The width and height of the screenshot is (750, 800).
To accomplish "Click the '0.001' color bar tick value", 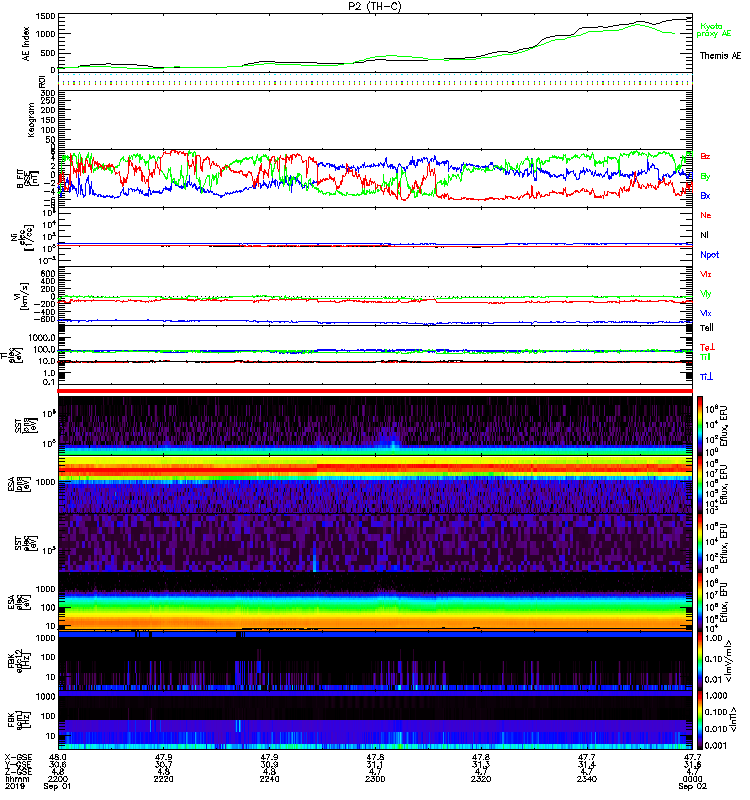I will (x=716, y=746).
